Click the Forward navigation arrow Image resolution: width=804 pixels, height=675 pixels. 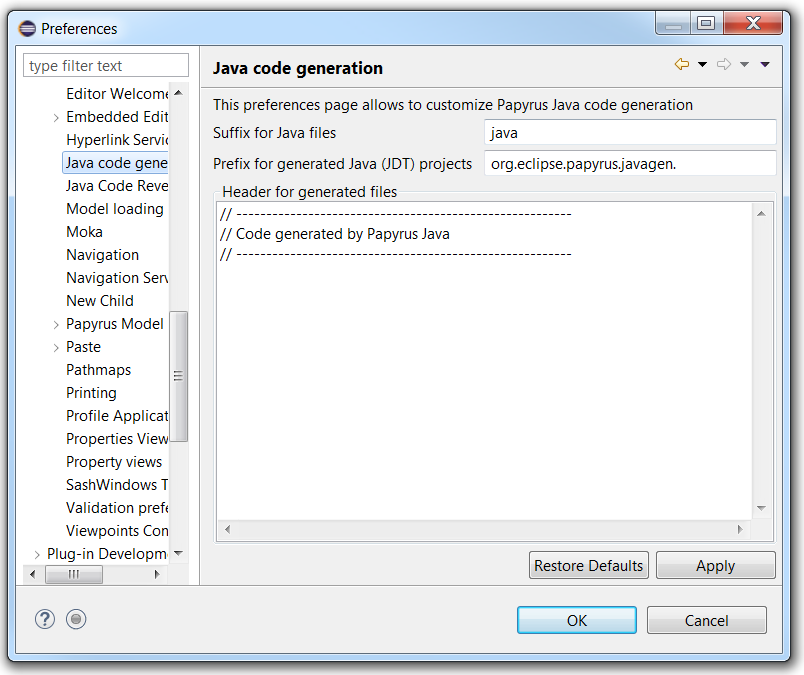pyautogui.click(x=724, y=65)
